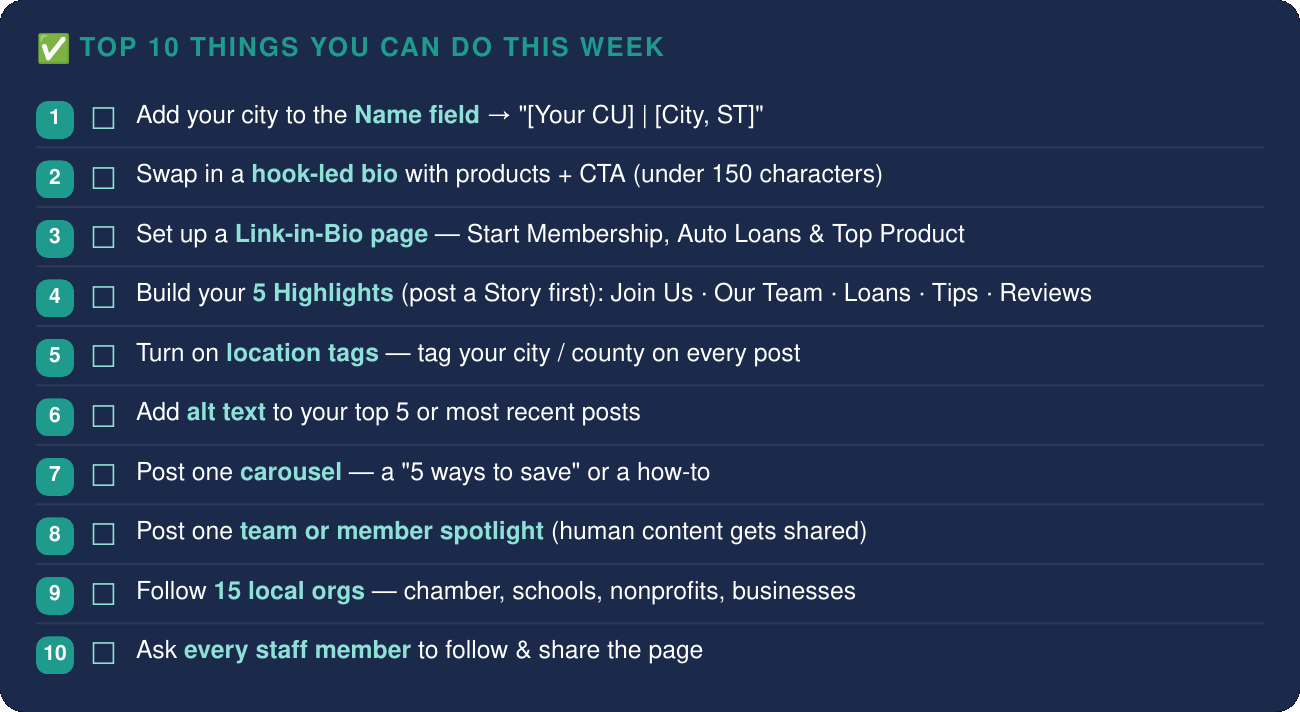Tick the location tags checkbox
1300x712 pixels.
(103, 356)
